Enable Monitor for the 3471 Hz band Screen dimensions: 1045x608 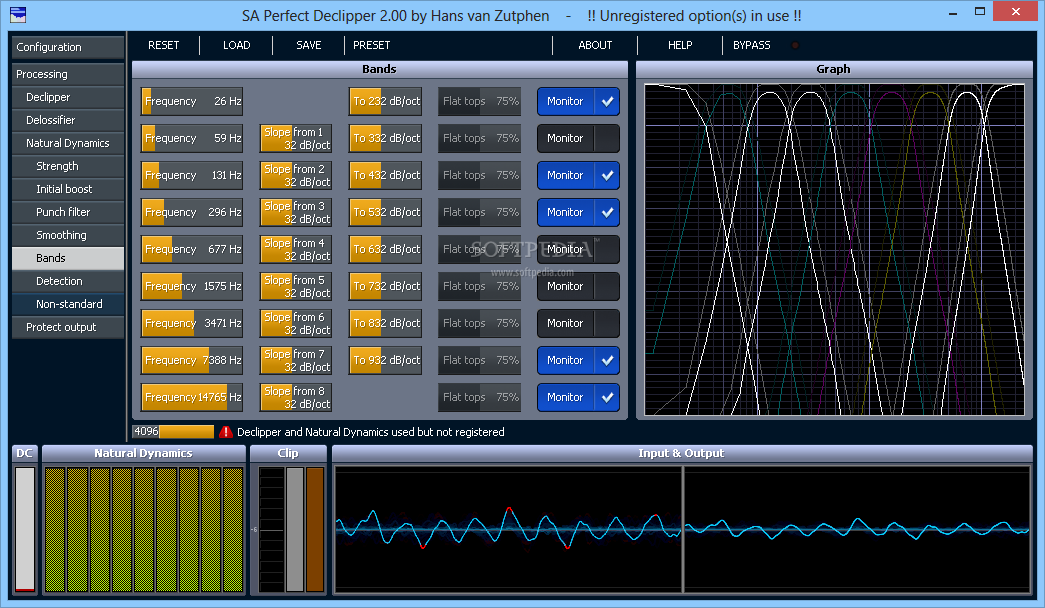click(x=578, y=323)
